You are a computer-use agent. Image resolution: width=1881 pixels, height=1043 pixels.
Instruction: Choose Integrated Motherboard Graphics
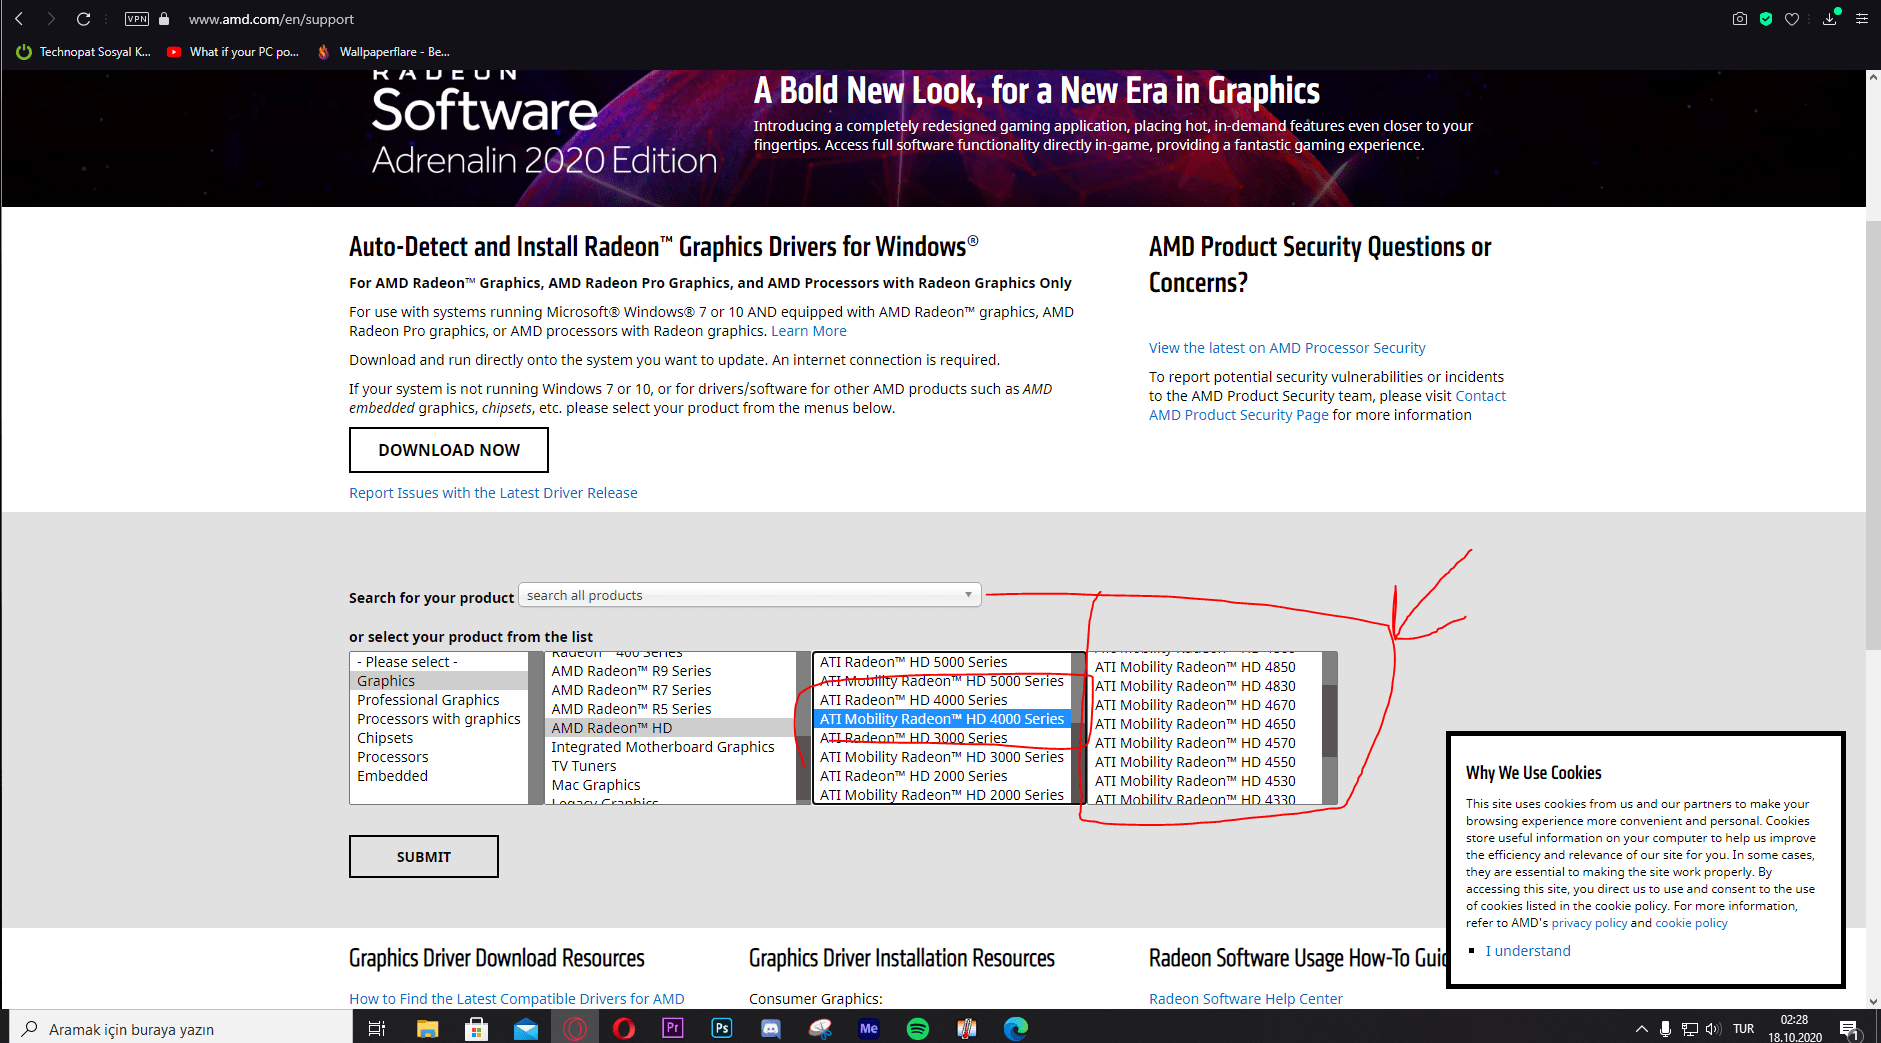[670, 747]
